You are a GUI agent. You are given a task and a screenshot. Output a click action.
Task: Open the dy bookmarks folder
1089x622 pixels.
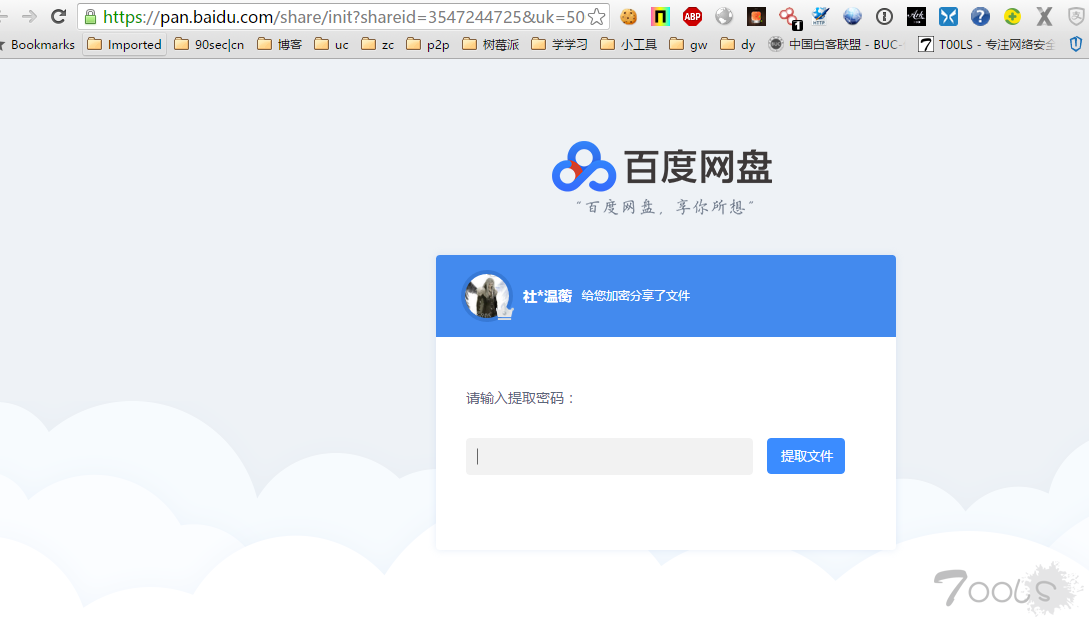pos(738,44)
